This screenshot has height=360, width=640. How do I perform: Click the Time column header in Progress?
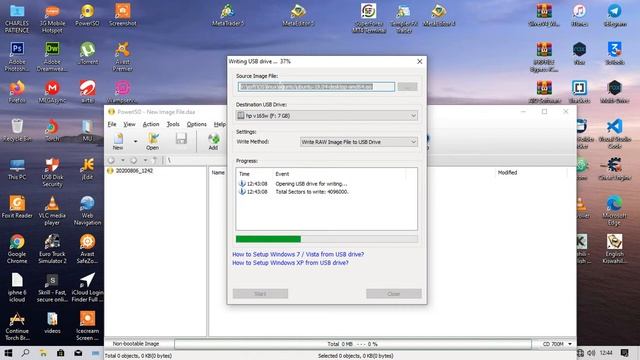[244, 174]
